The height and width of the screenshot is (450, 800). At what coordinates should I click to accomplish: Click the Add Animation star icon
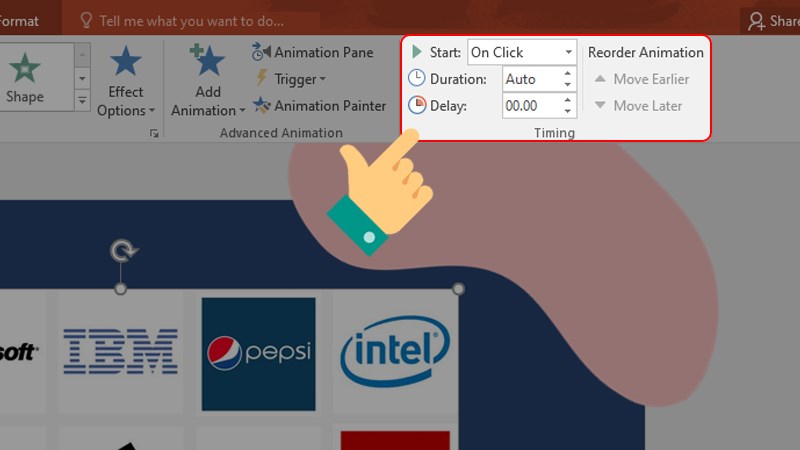(x=207, y=60)
